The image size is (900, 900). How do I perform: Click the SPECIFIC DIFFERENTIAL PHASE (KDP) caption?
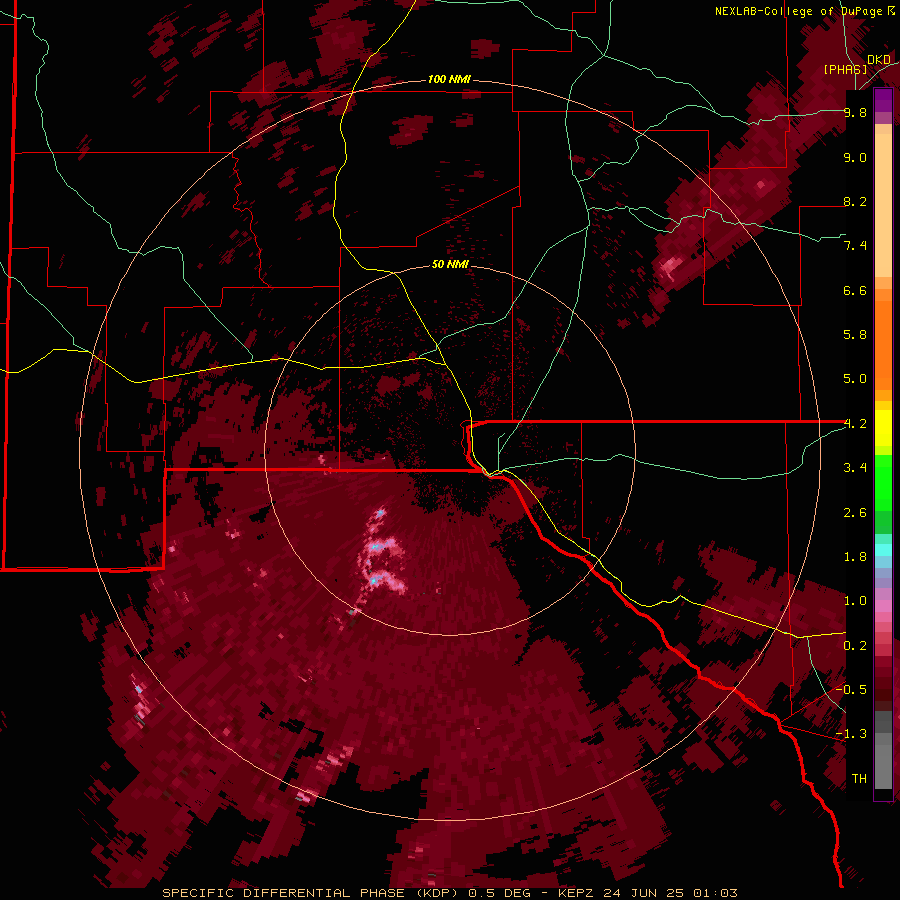click(x=312, y=893)
